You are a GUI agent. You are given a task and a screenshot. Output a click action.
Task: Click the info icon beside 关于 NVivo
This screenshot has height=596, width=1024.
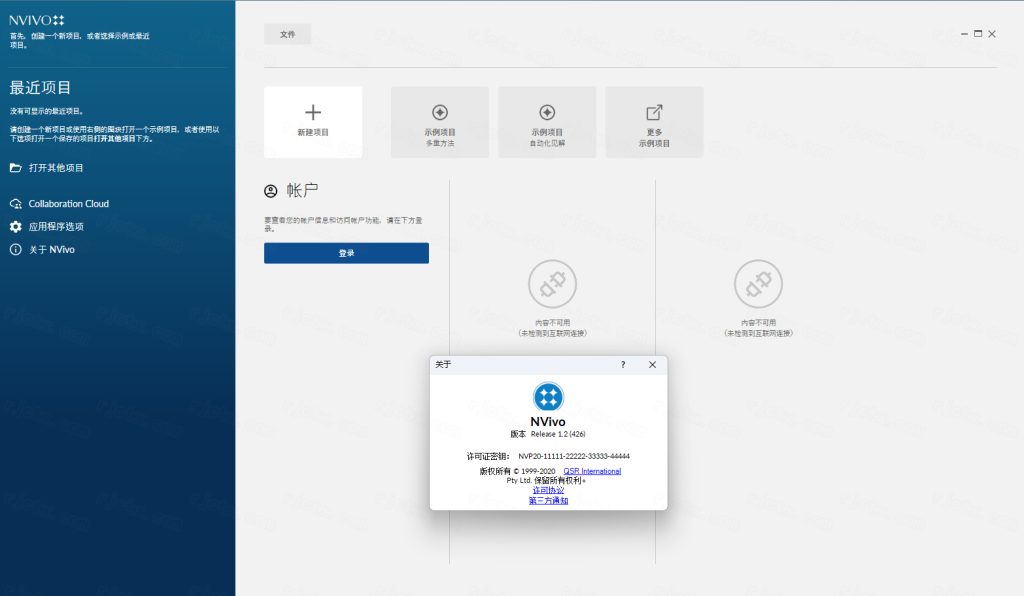coord(16,249)
